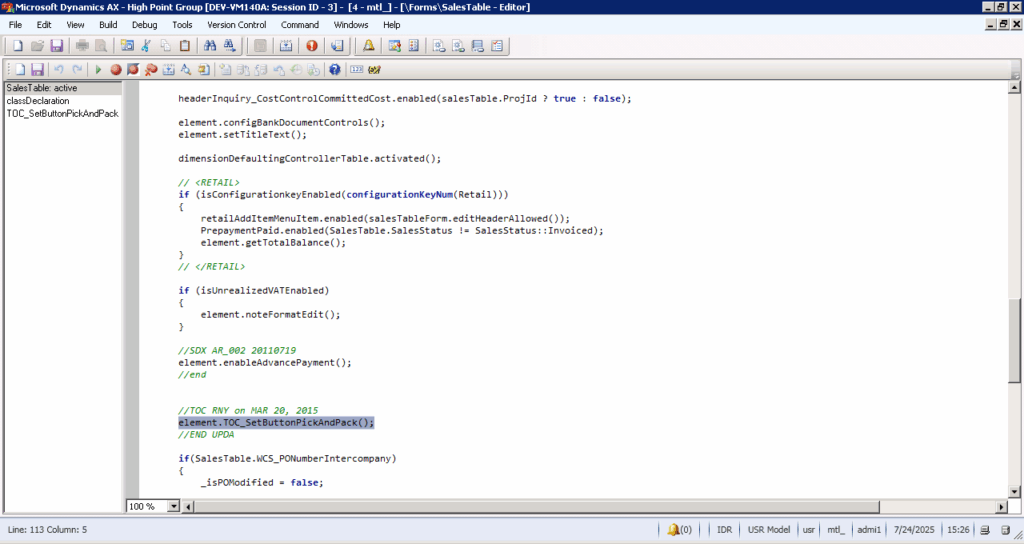This screenshot has height=544, width=1024.
Task: Click the vertical scrollbar thumb
Action: tap(1014, 340)
